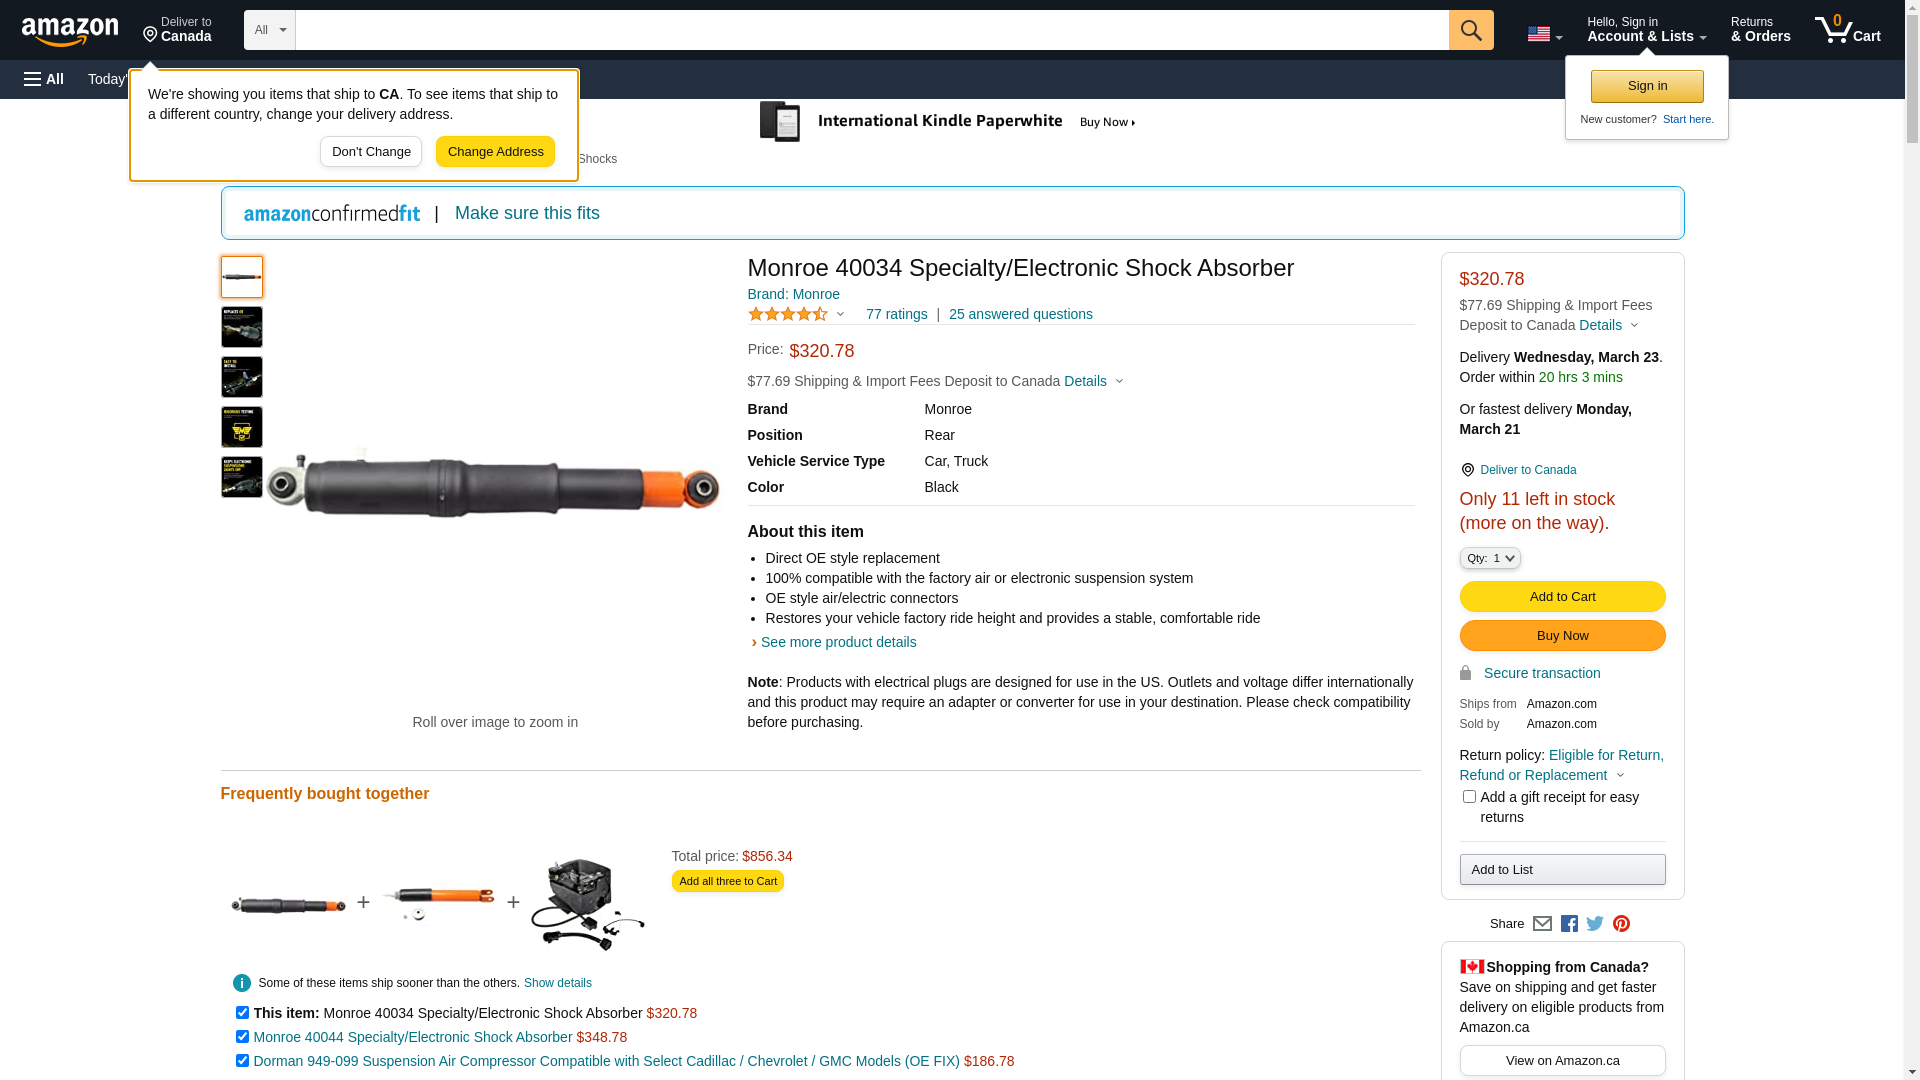Image resolution: width=1920 pixels, height=1080 pixels.
Task: Share product on Twitter
Action: point(1595,924)
